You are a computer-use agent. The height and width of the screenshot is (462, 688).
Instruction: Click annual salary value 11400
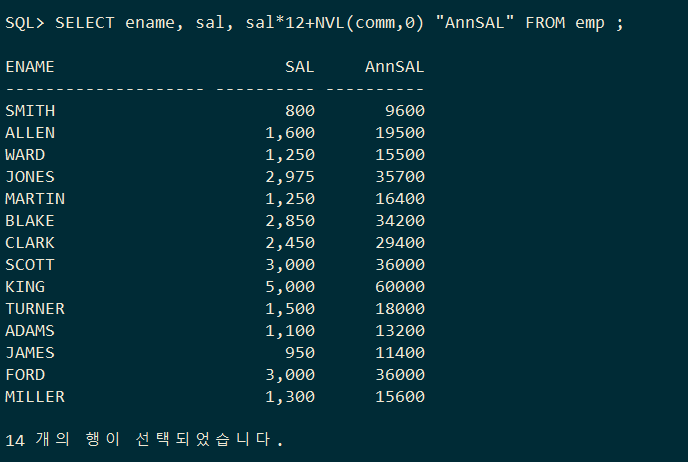[x=400, y=352]
